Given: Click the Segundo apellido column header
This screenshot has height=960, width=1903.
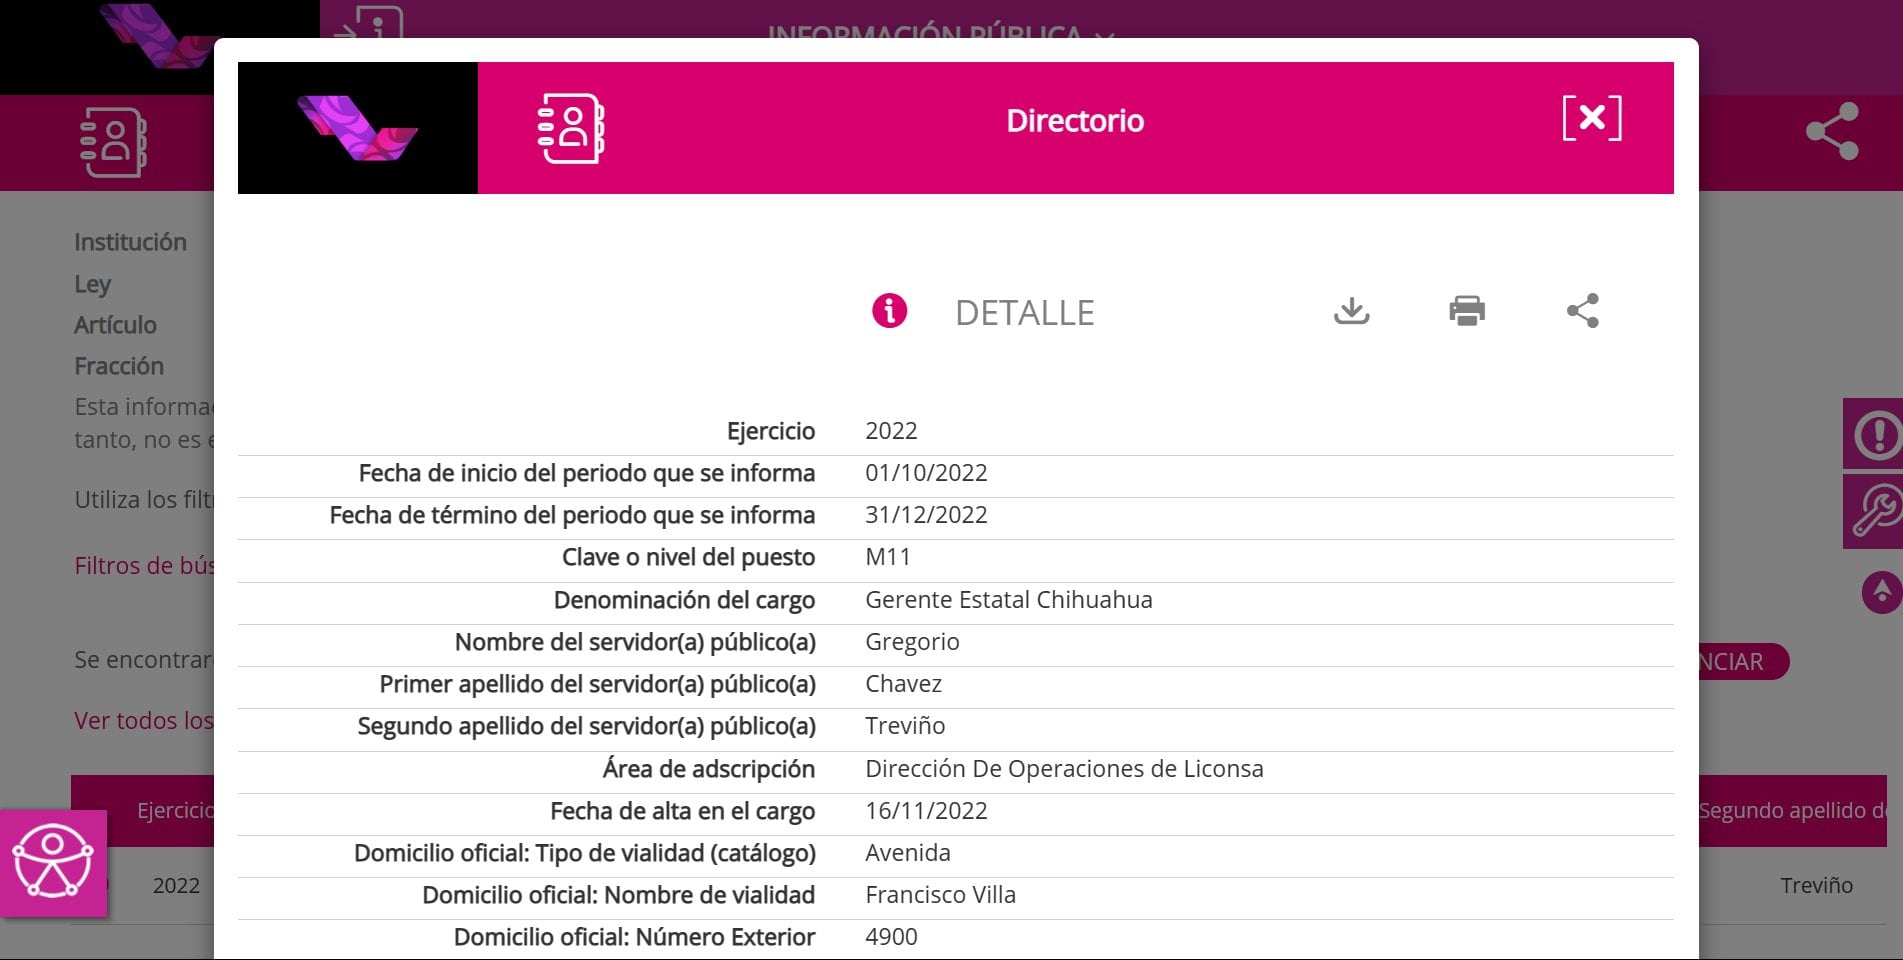Looking at the screenshot, I should tap(1791, 811).
